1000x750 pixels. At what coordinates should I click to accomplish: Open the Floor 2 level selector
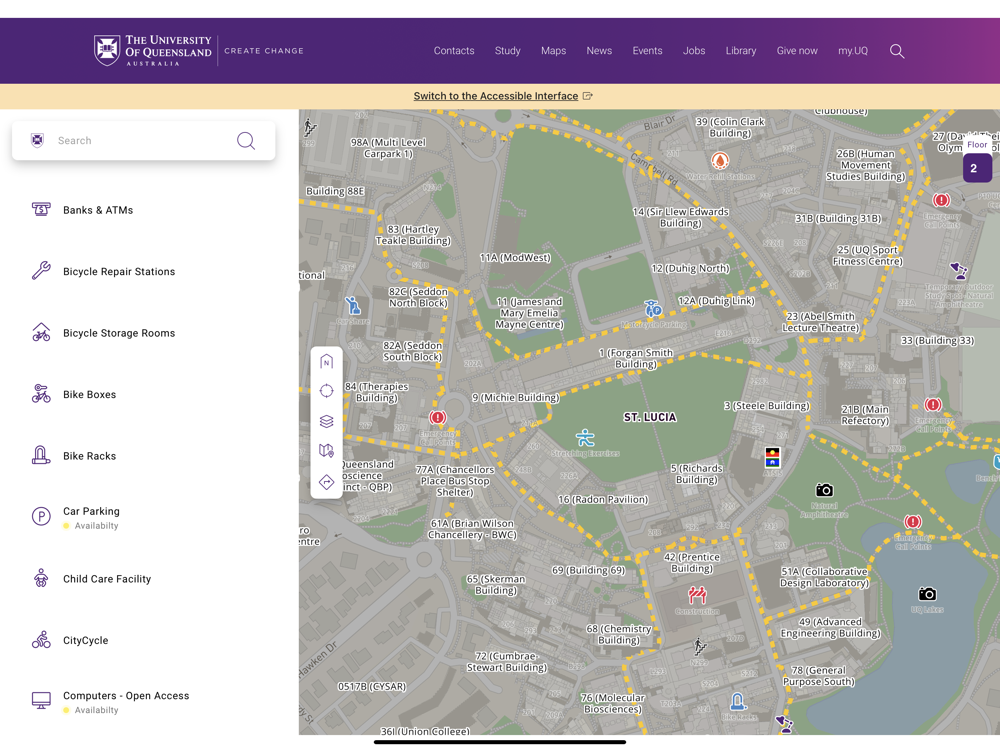pyautogui.click(x=976, y=168)
